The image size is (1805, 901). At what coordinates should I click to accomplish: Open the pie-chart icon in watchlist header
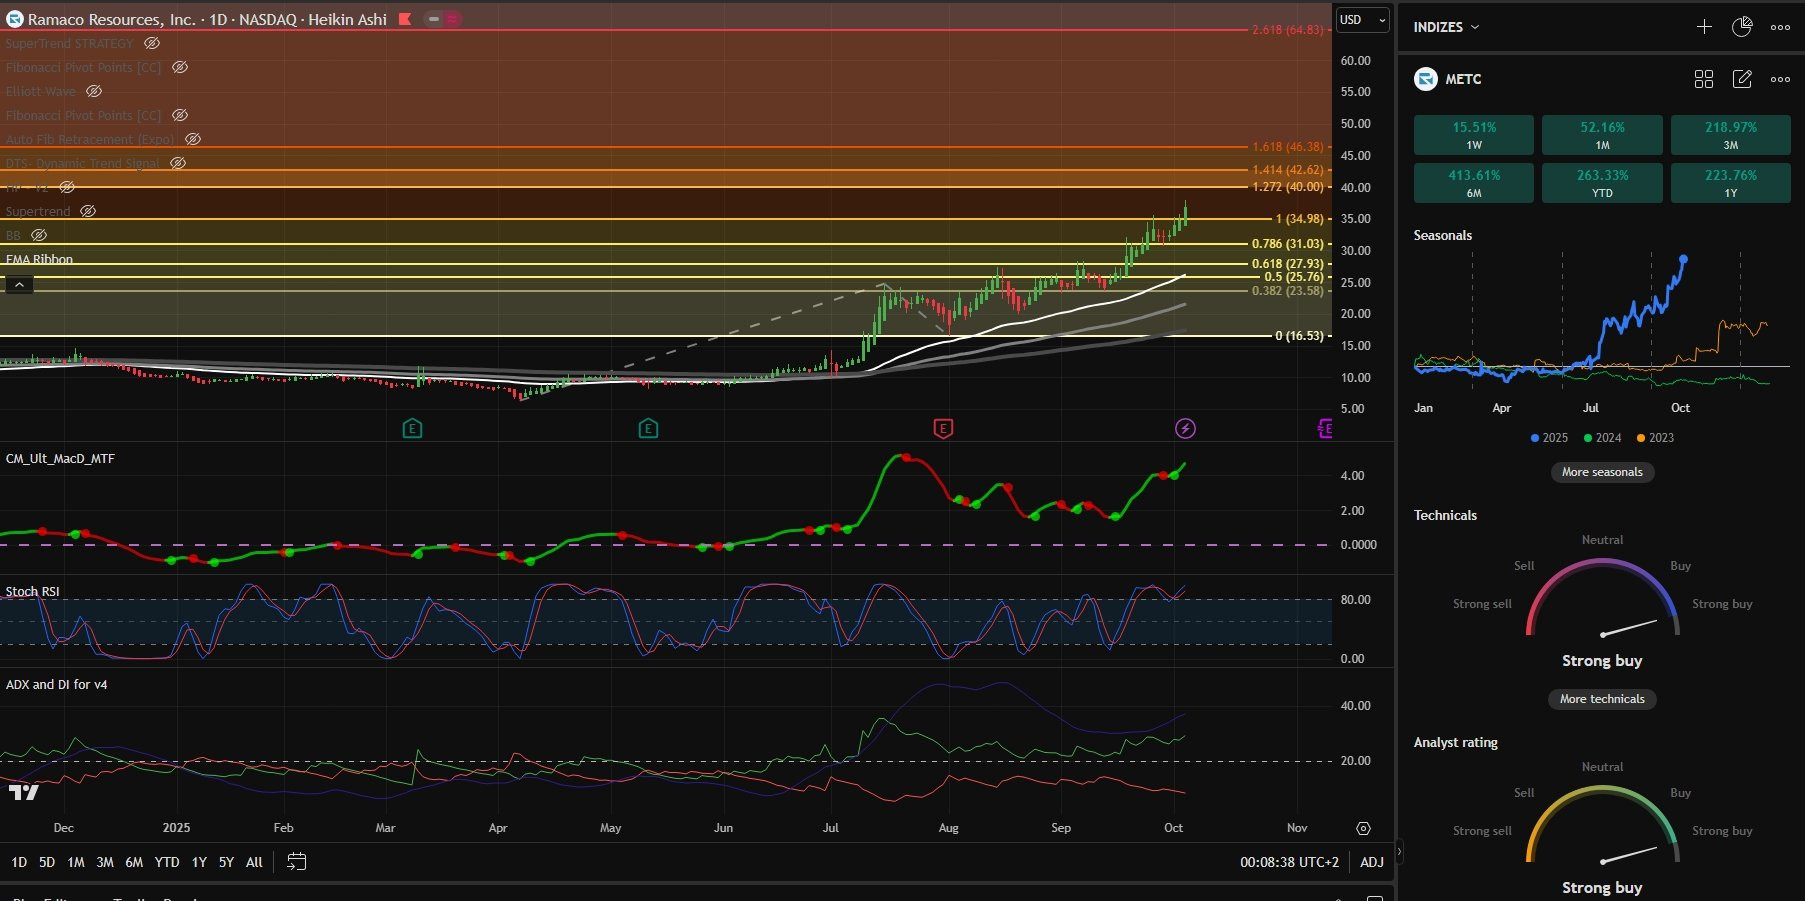pyautogui.click(x=1742, y=27)
